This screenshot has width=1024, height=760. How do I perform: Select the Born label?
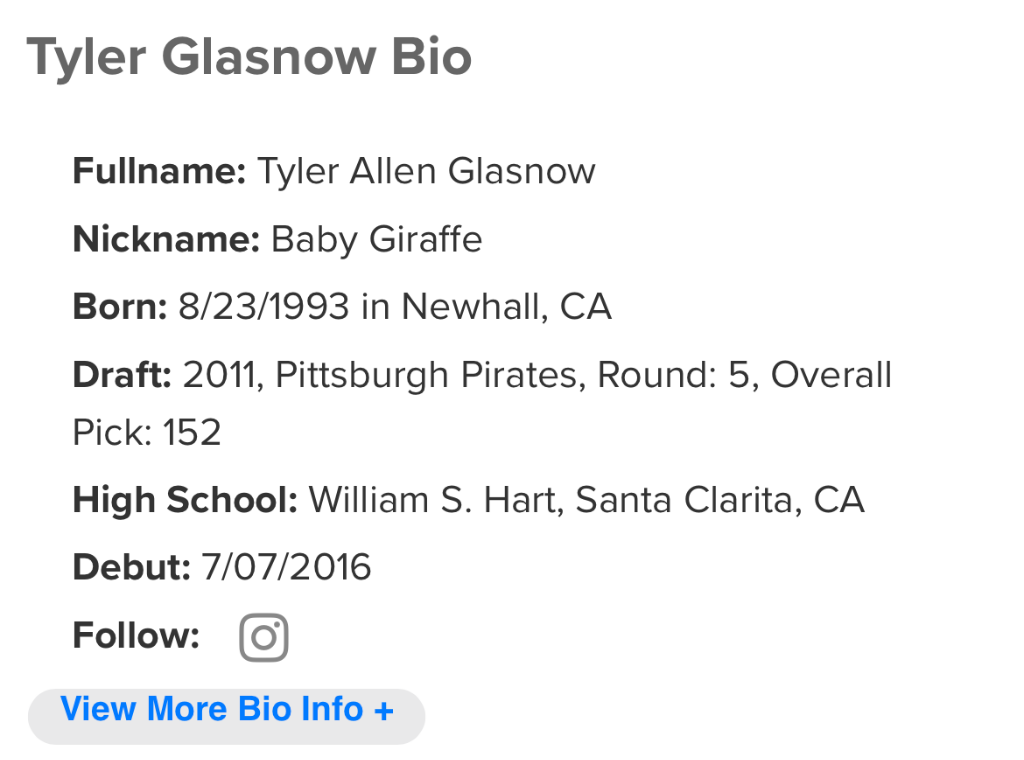tap(120, 307)
